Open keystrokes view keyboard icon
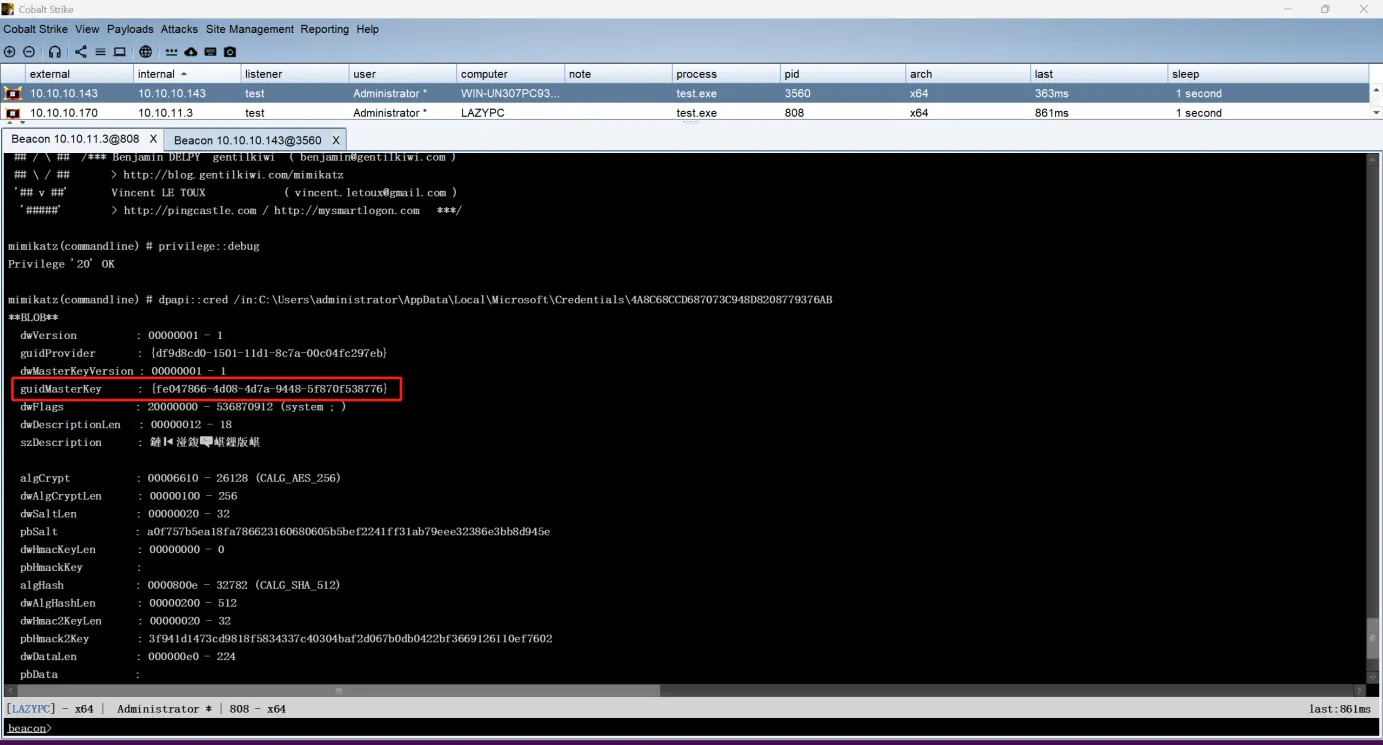 pos(211,52)
